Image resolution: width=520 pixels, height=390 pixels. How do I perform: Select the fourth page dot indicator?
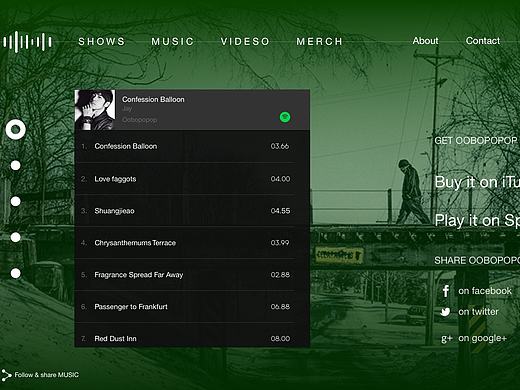(x=15, y=237)
